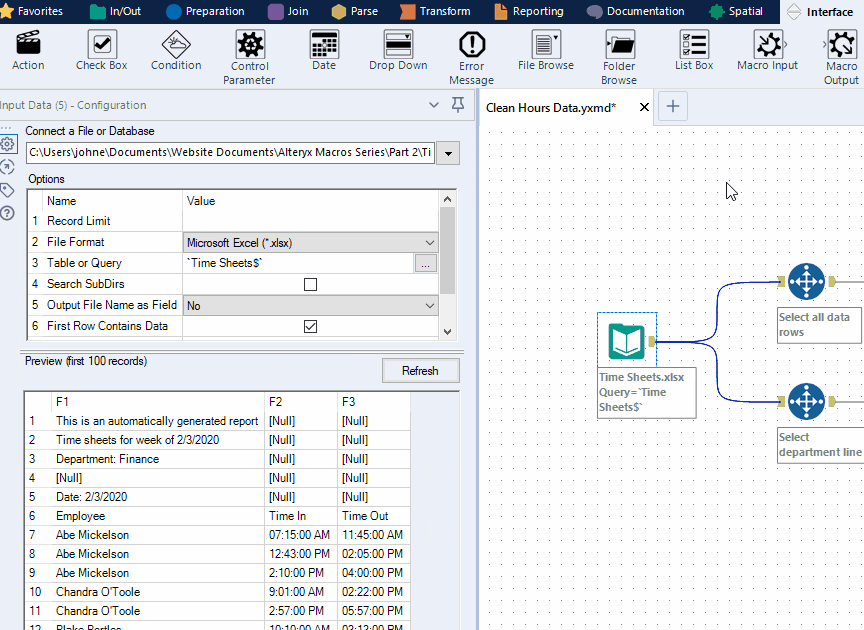Click the Refresh button in Preview
Screen dimensions: 864x630
coord(420,370)
